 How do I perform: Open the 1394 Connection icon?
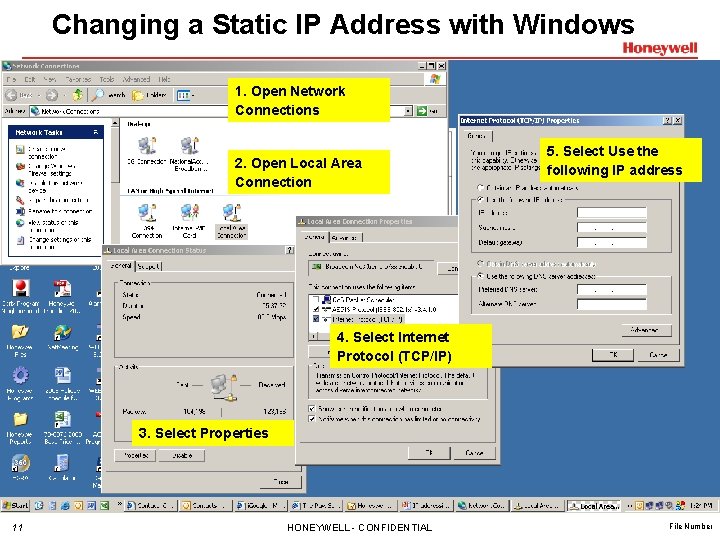[147, 221]
